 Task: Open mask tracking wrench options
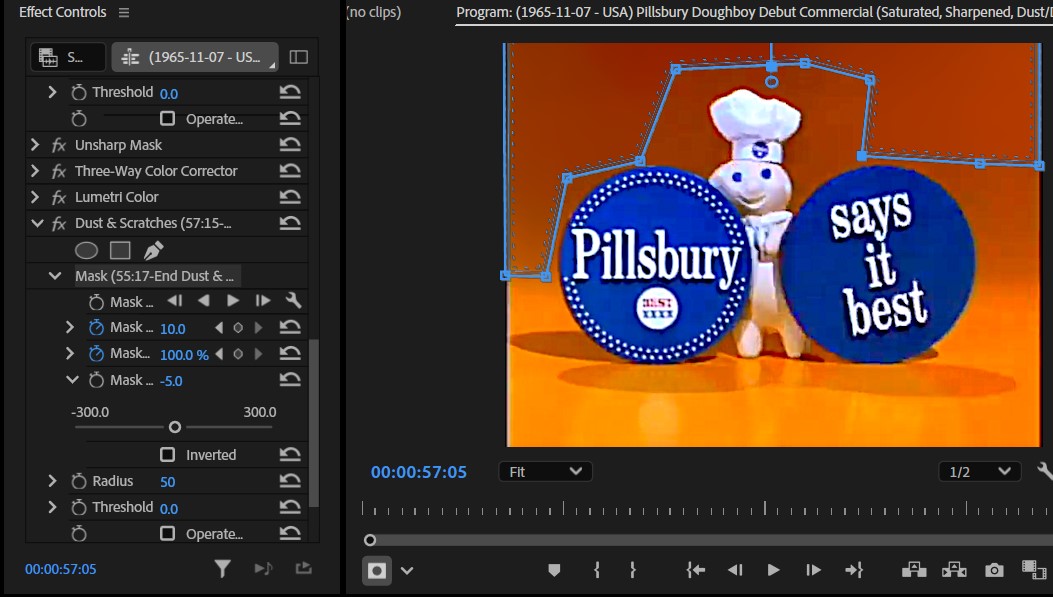point(293,300)
